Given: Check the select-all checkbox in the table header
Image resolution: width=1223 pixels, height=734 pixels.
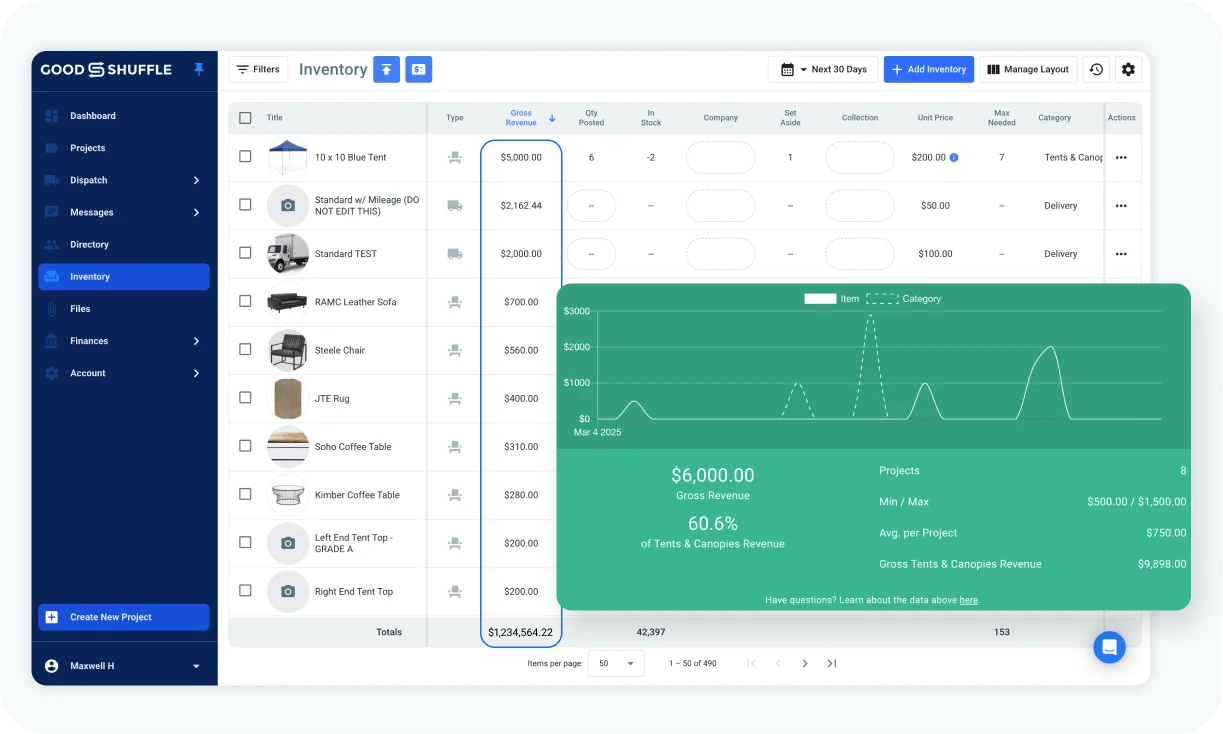Looking at the screenshot, I should (245, 117).
